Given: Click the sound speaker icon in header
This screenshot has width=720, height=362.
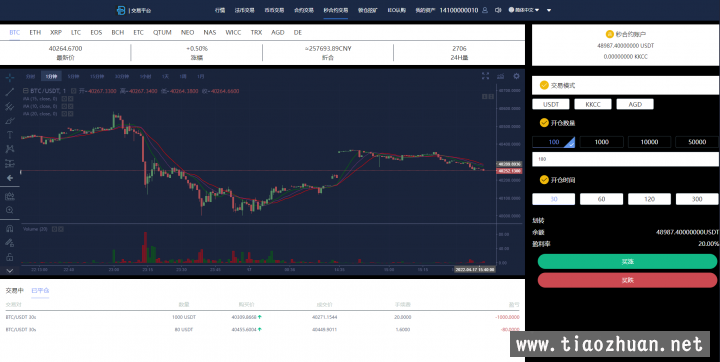Looking at the screenshot, I should (498, 10).
